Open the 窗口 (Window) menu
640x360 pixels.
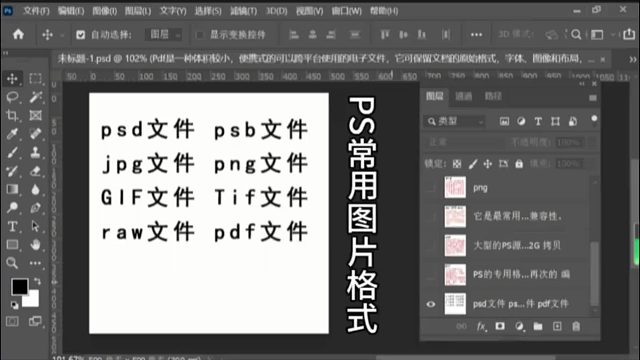click(347, 11)
